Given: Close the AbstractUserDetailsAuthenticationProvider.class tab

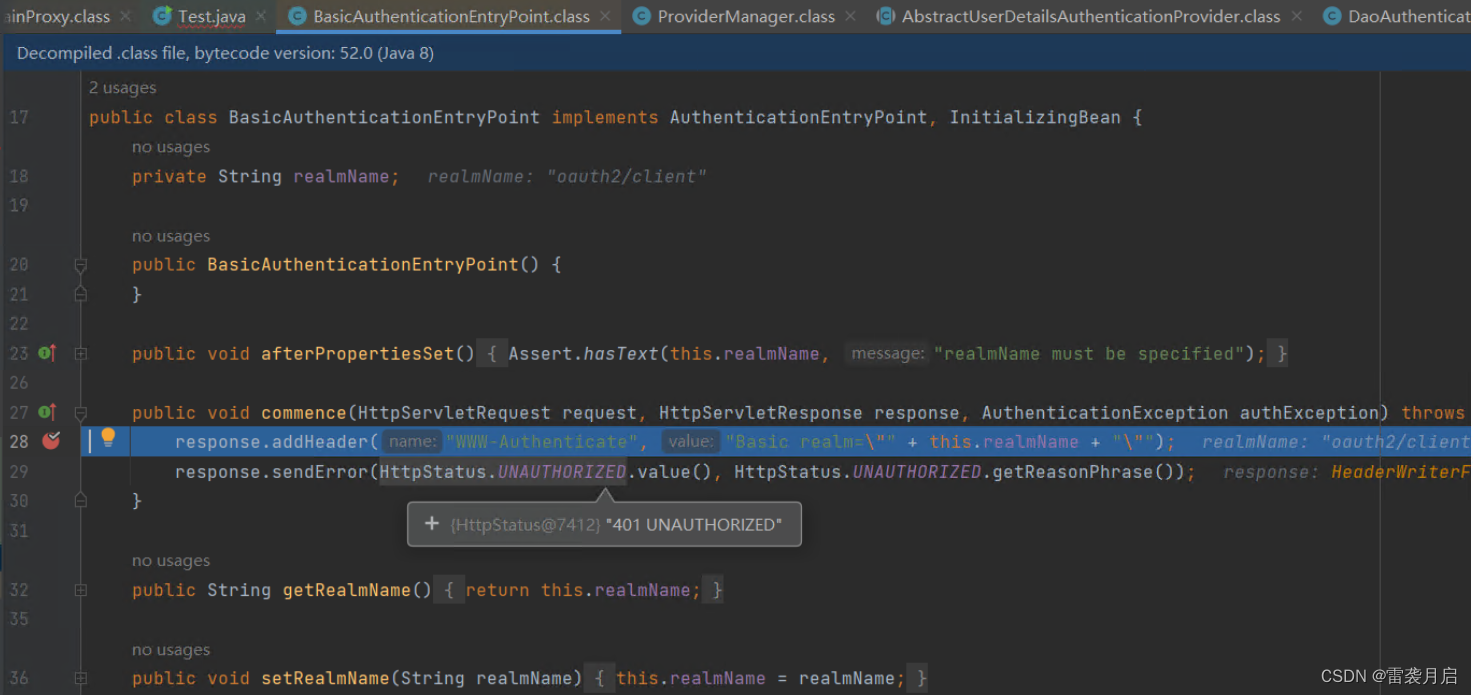Looking at the screenshot, I should [x=1296, y=16].
